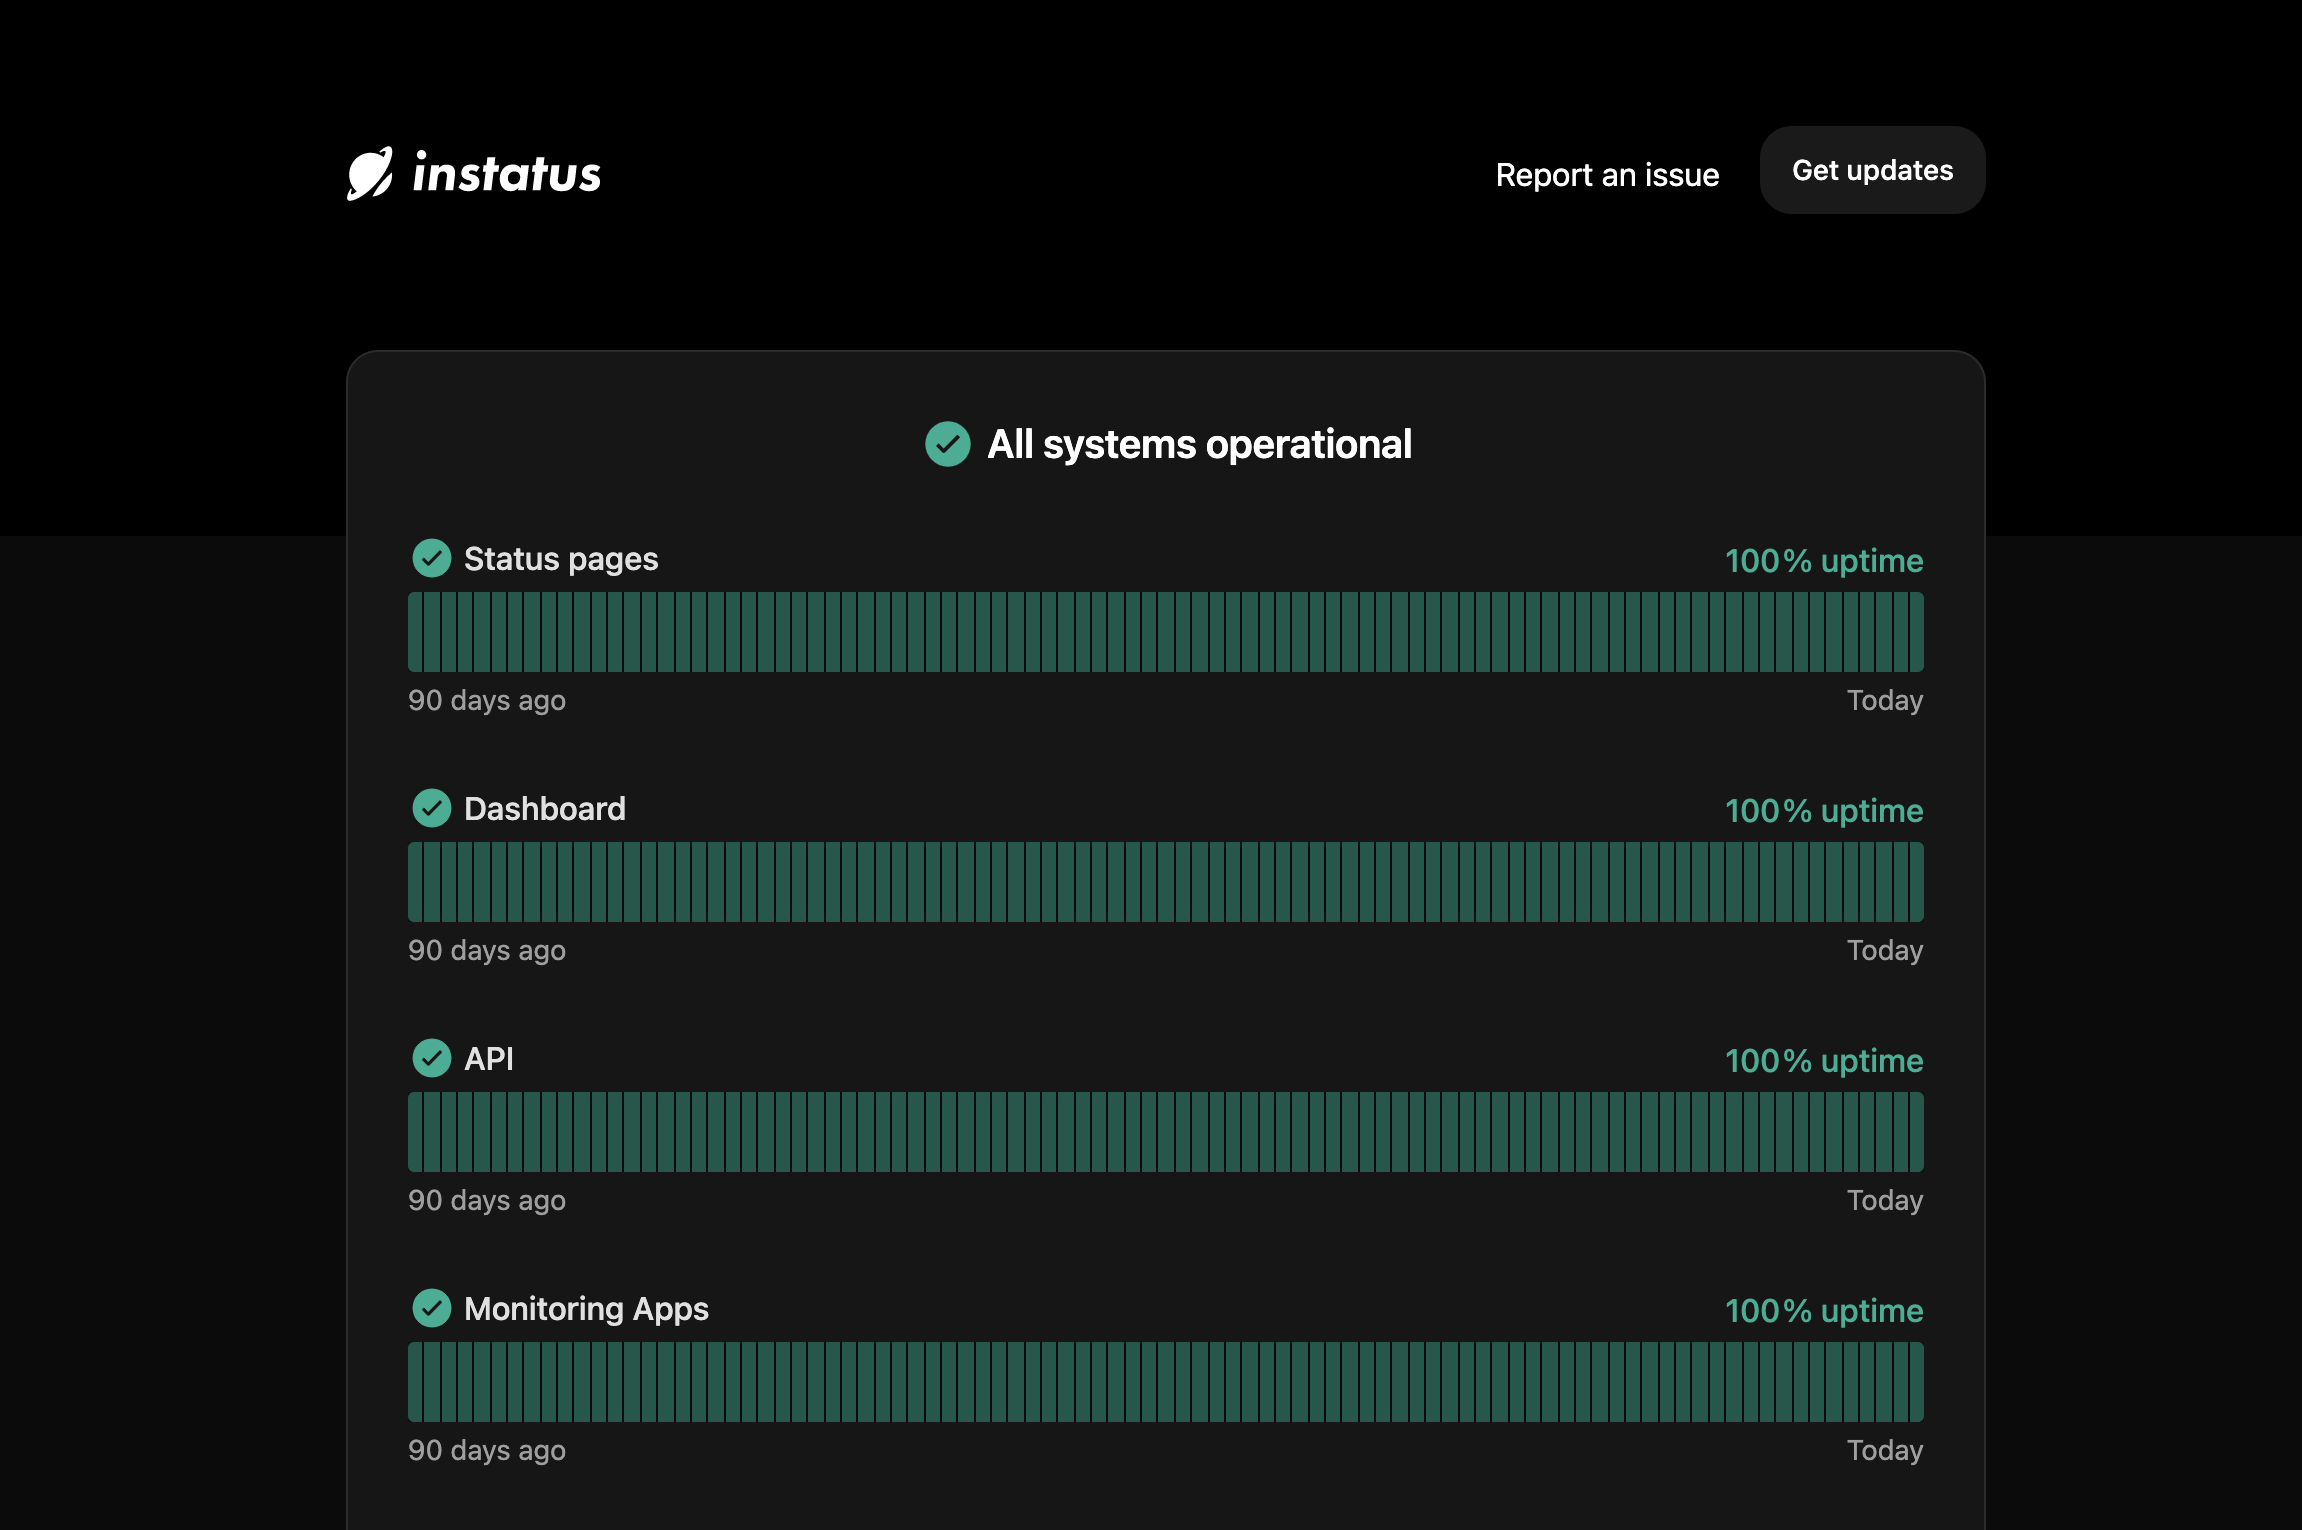Screen dimensions: 2302x1530
Task: Click Today label under API
Action: (1885, 1200)
